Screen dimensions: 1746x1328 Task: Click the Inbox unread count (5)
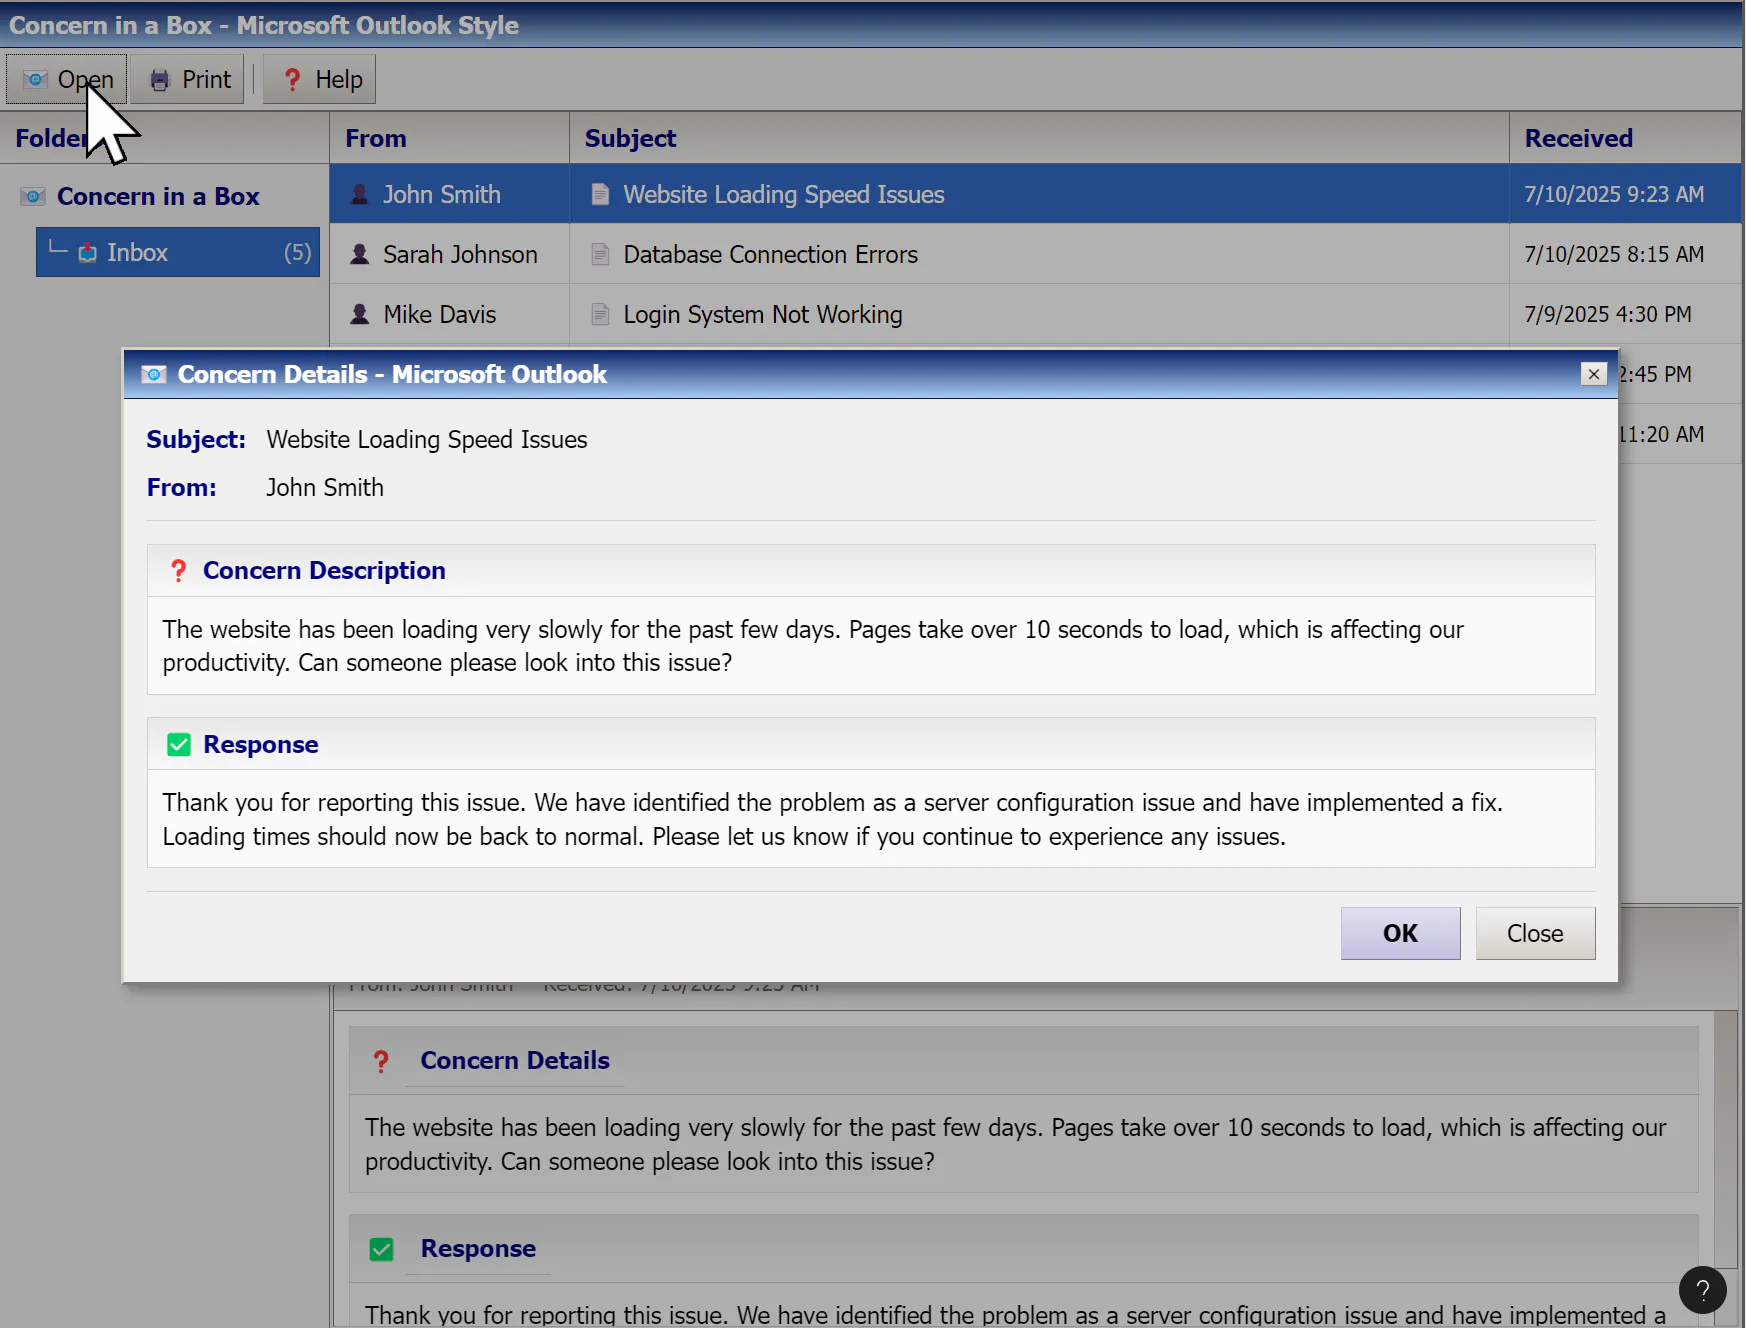[x=297, y=252]
